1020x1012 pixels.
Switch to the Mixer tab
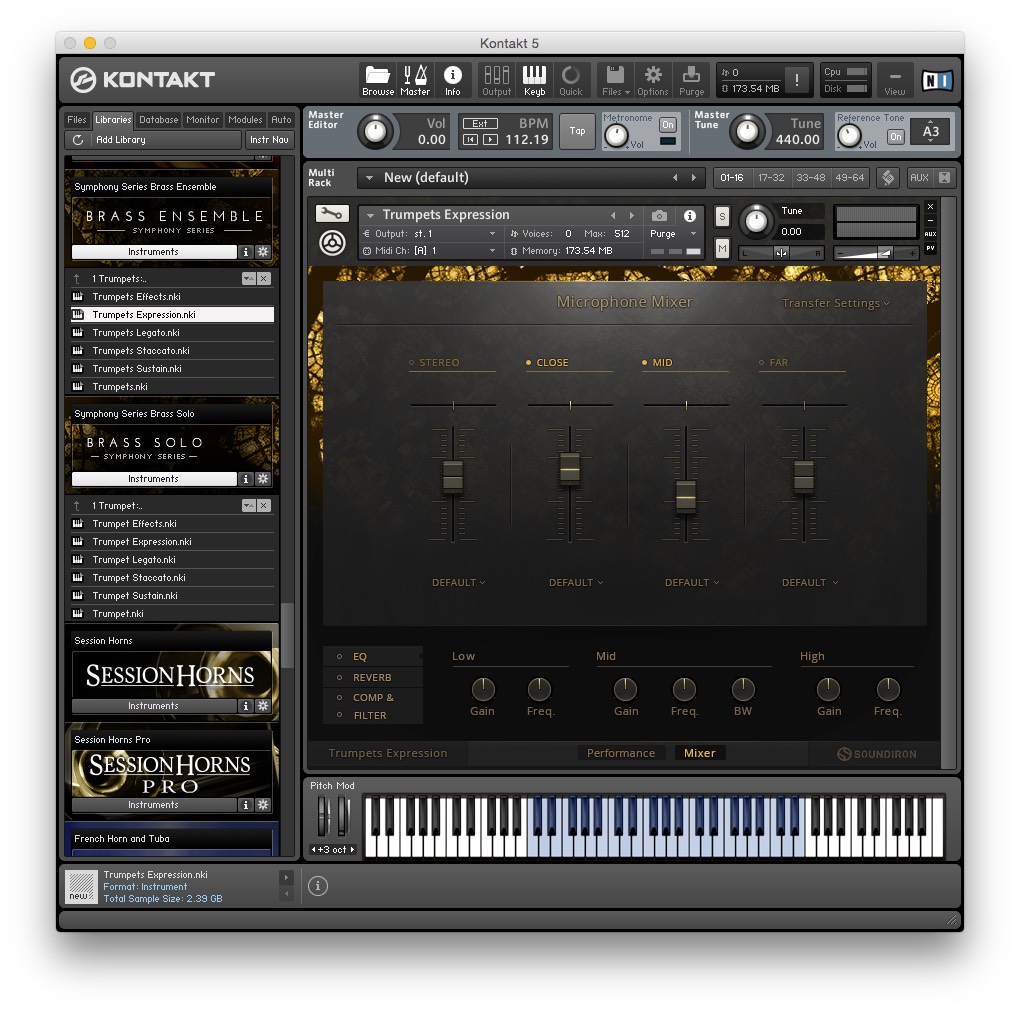pyautogui.click(x=700, y=753)
